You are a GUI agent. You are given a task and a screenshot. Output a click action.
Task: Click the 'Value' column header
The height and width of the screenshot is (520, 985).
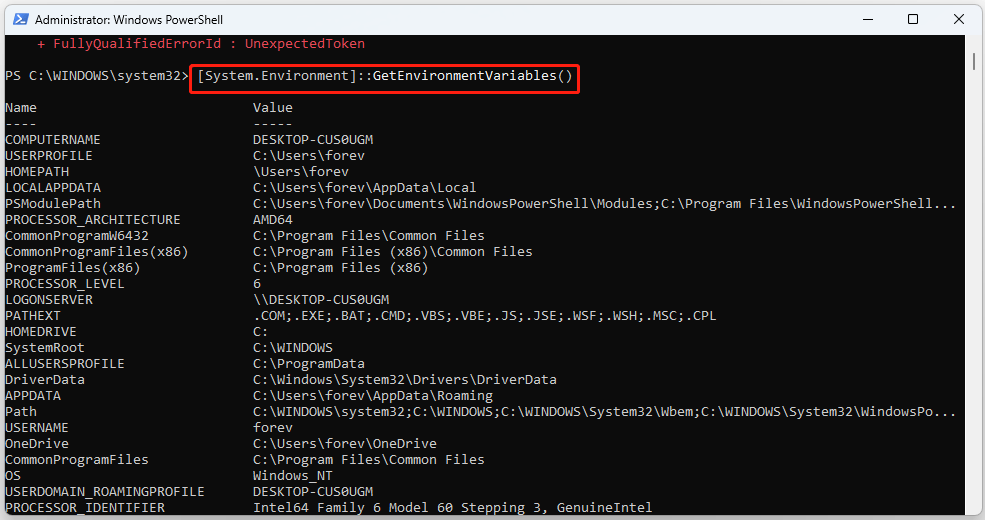[273, 108]
